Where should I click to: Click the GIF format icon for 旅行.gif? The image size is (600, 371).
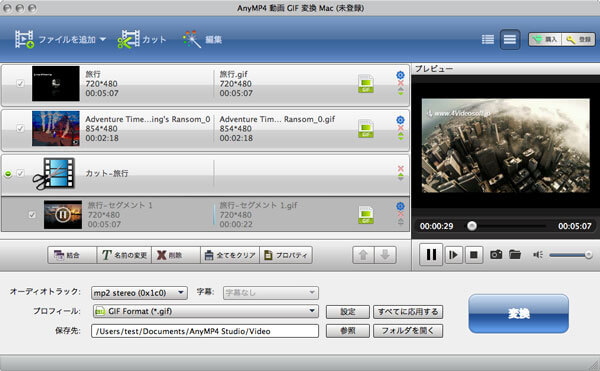tap(366, 84)
